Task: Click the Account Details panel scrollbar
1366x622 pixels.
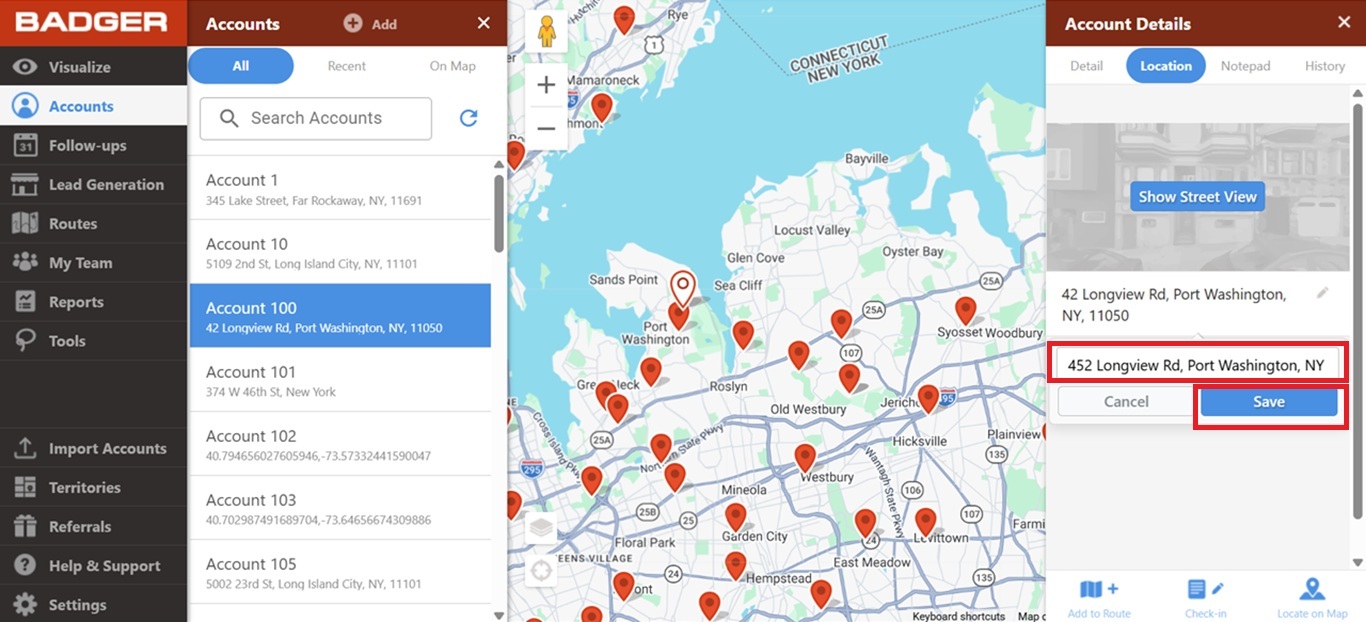Action: (x=1357, y=310)
